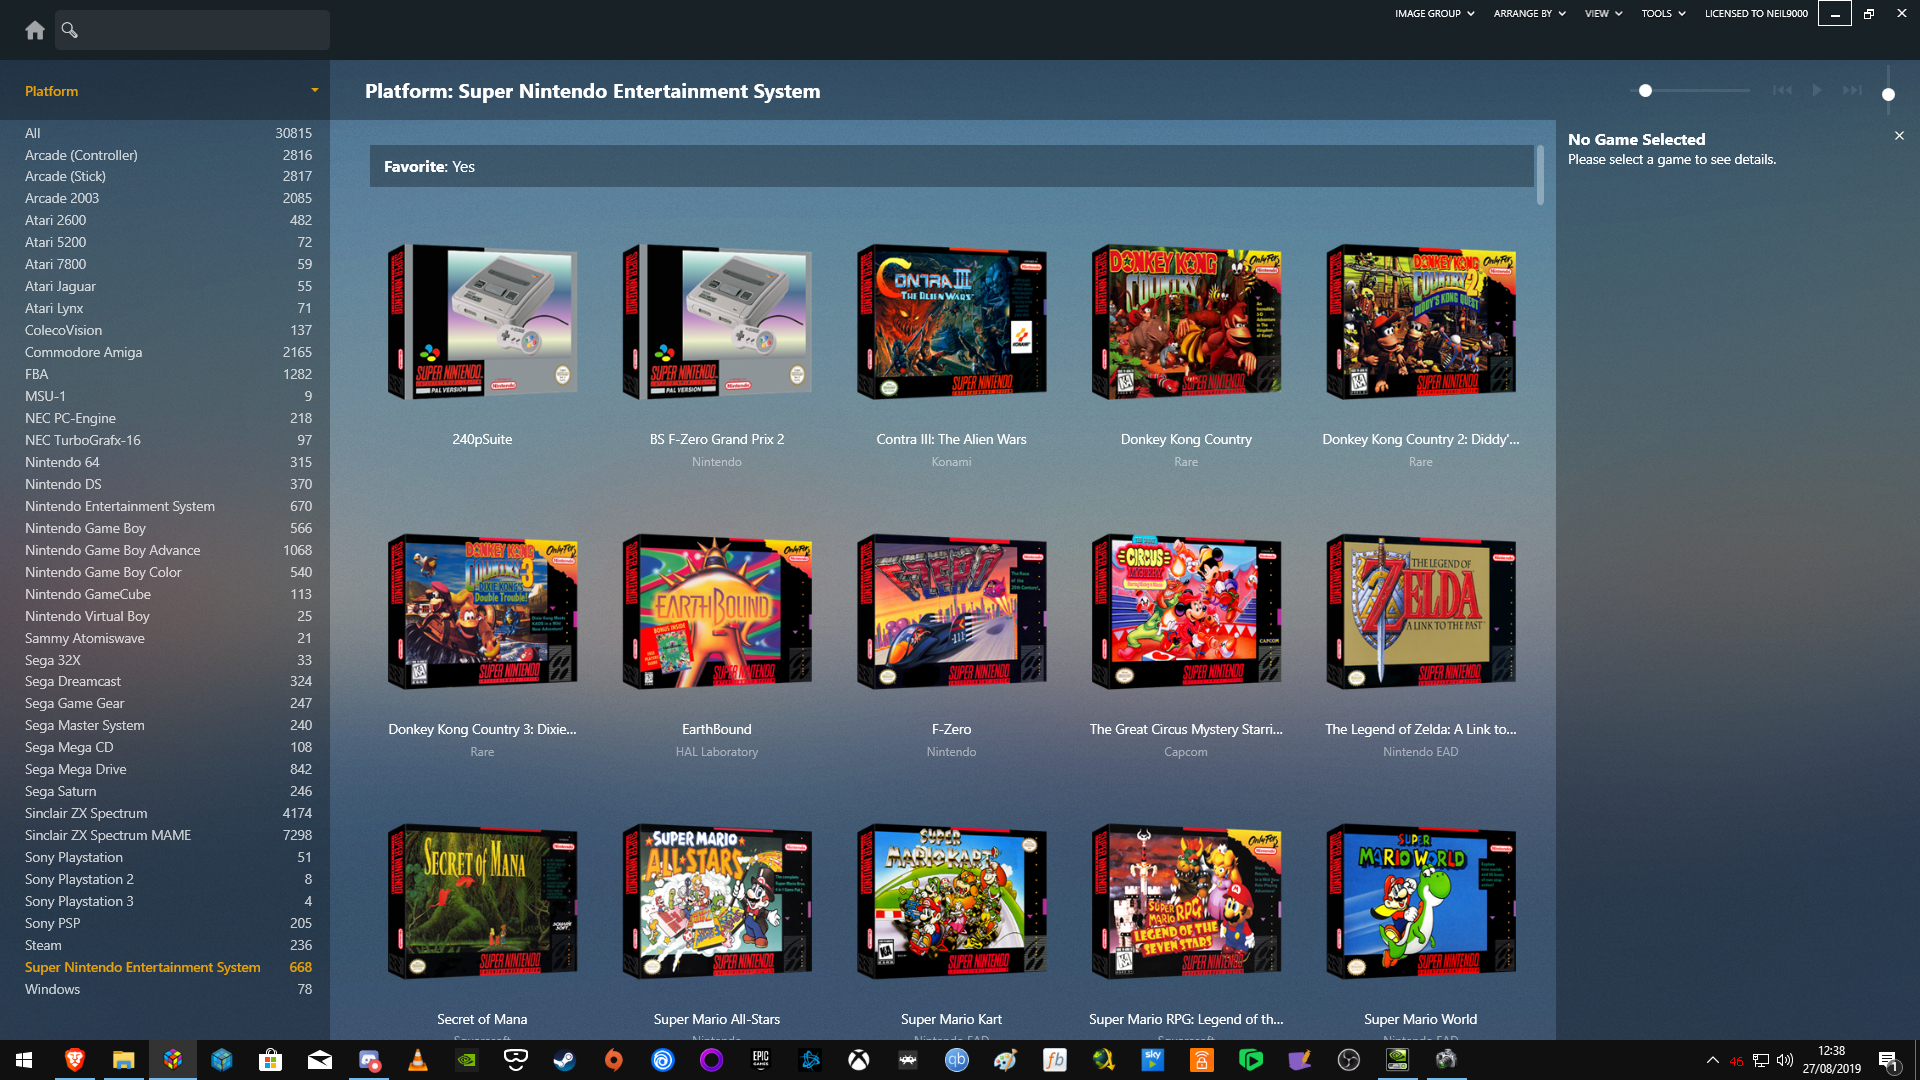
Task: Open the Action Center notifications
Action: 1888,1060
